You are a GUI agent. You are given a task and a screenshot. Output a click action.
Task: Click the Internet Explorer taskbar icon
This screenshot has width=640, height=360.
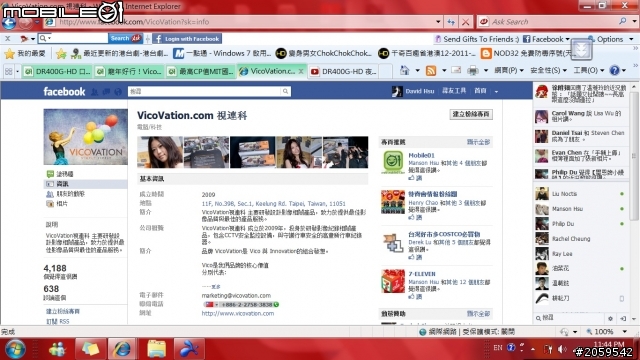click(x=122, y=349)
